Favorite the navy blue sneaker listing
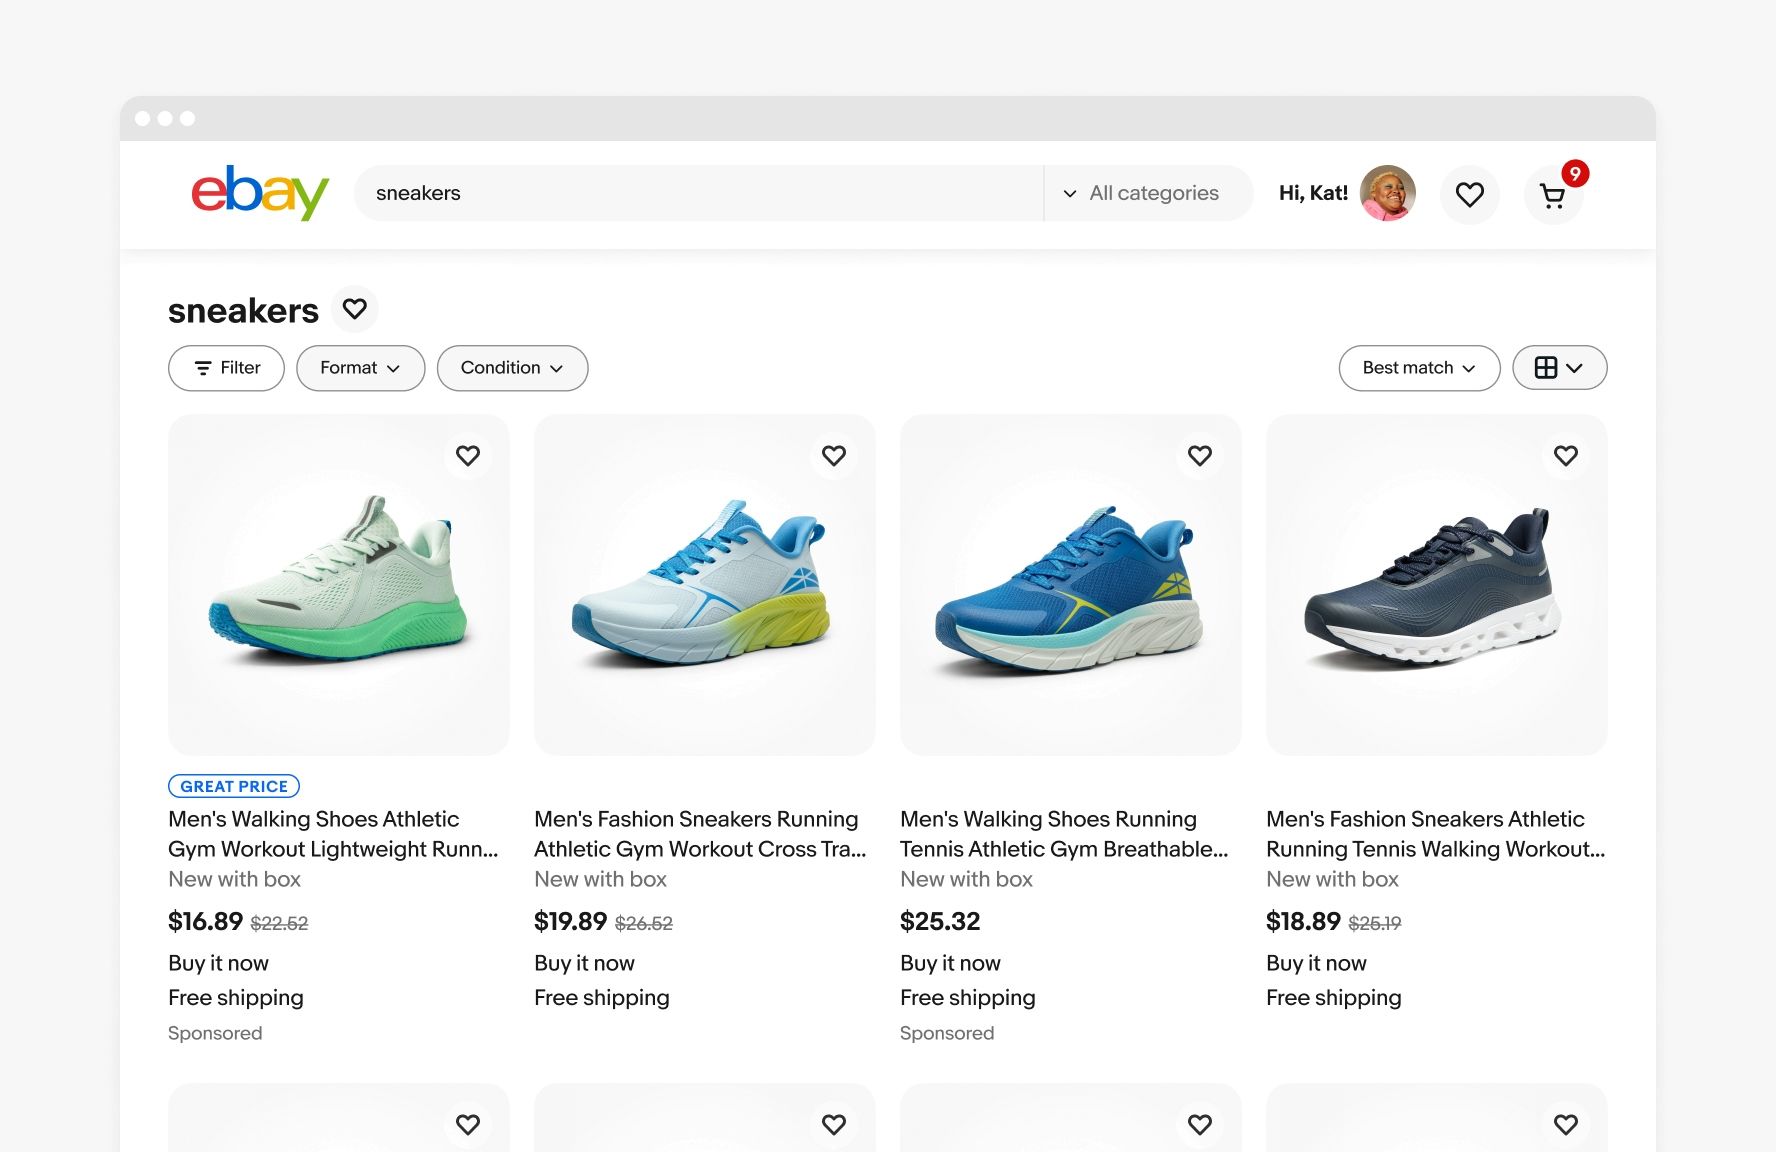Screen dimensions: 1776x1152 coord(1565,456)
